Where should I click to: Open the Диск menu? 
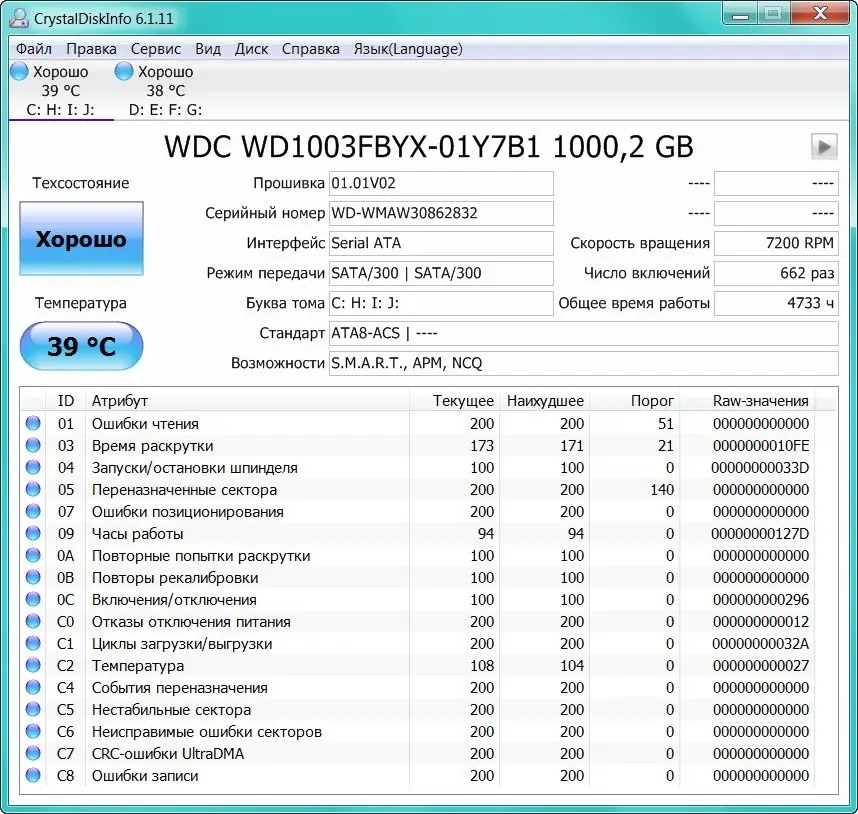pos(251,49)
